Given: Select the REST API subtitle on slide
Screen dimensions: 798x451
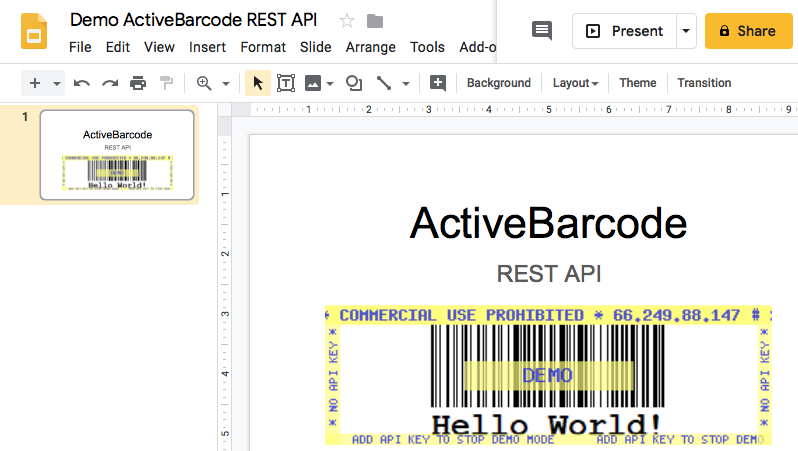Looking at the screenshot, I should pos(549,274).
